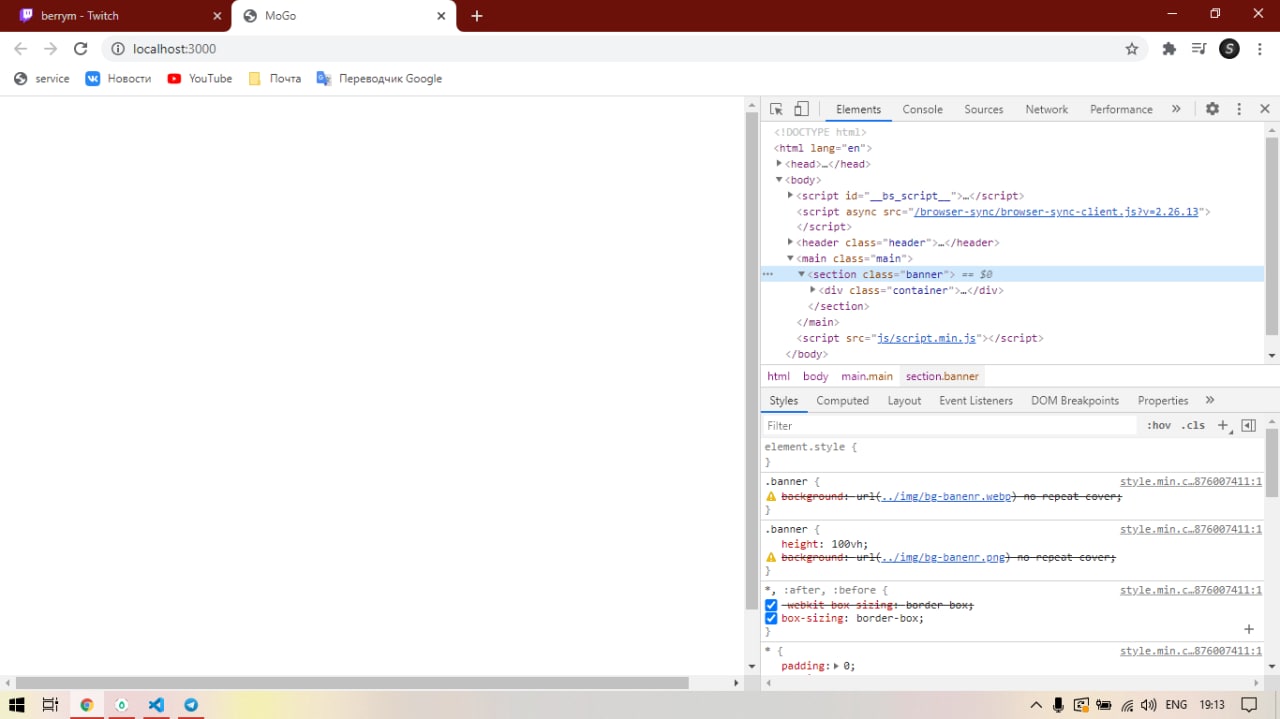The image size is (1280, 719).
Task: Select body in breadcrumb trail
Action: (815, 376)
